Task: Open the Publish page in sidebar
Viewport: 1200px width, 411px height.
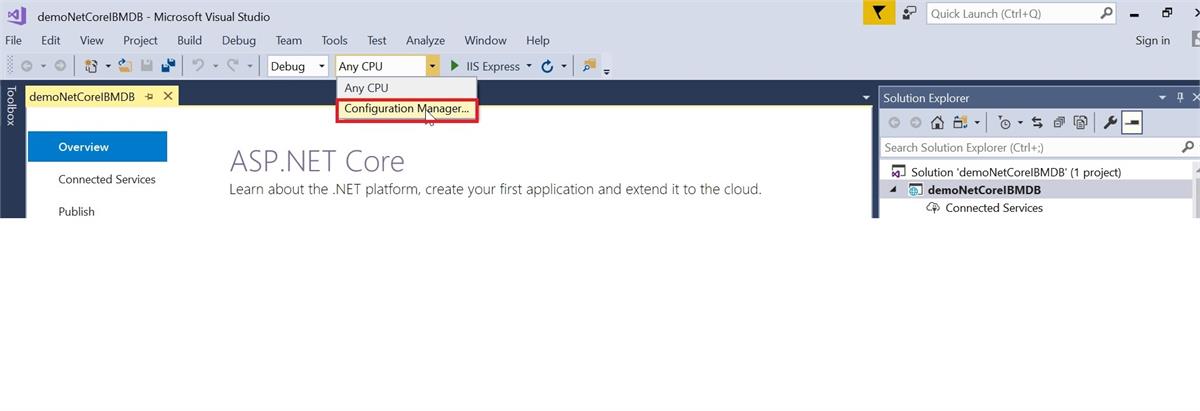Action: click(x=76, y=211)
